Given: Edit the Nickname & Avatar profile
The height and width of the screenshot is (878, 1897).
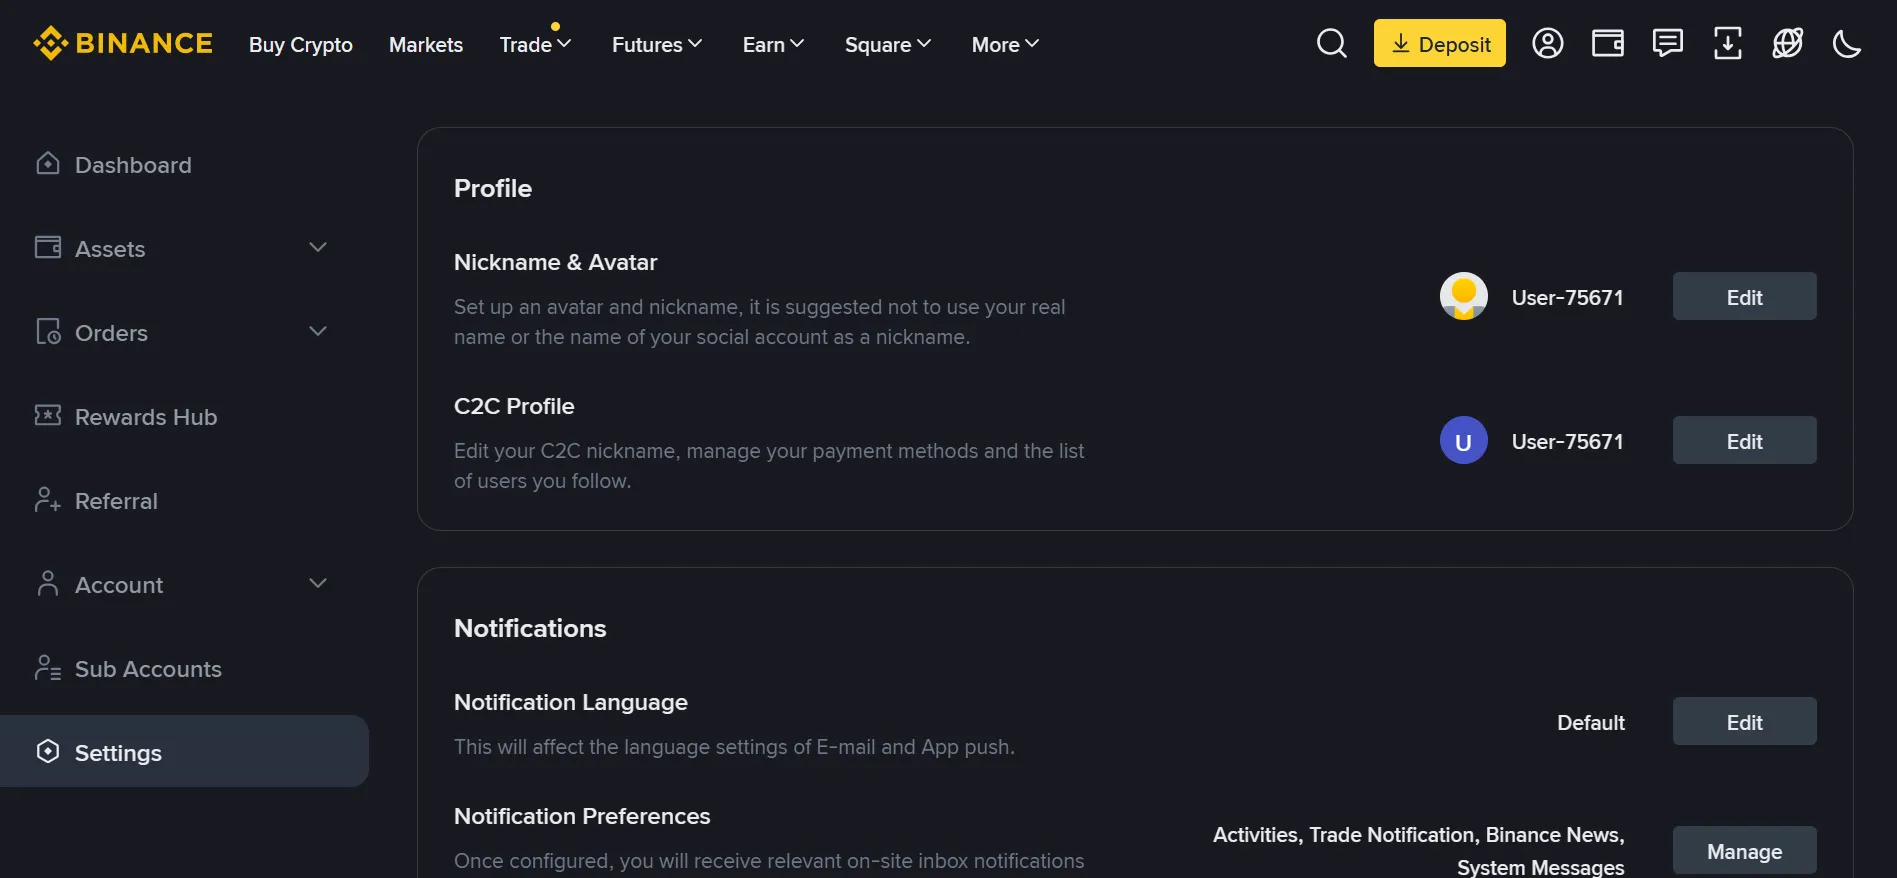Looking at the screenshot, I should pyautogui.click(x=1744, y=296).
